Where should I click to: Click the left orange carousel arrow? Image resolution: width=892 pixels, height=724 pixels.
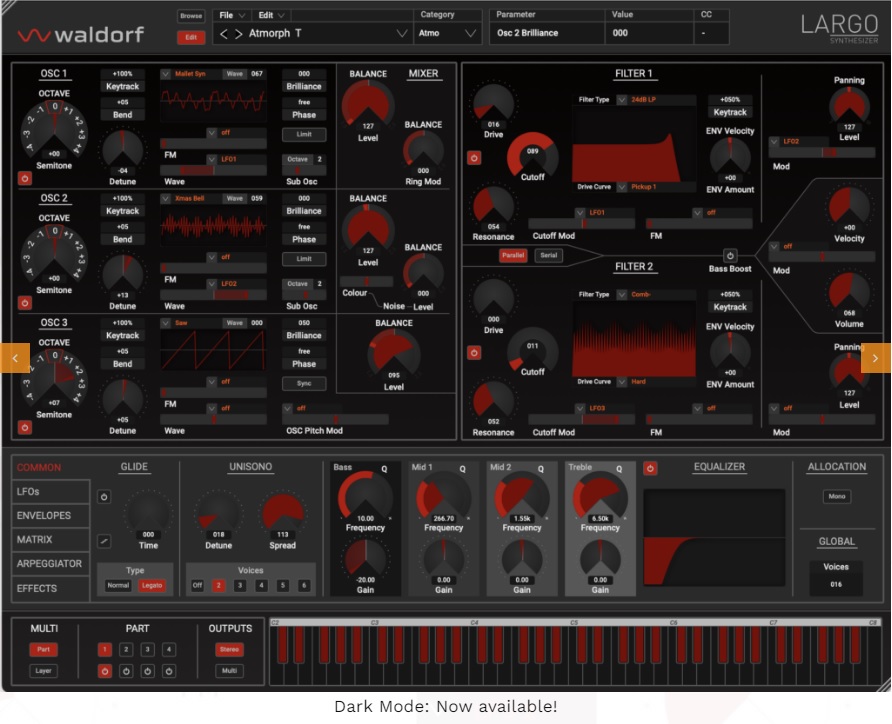coord(15,358)
